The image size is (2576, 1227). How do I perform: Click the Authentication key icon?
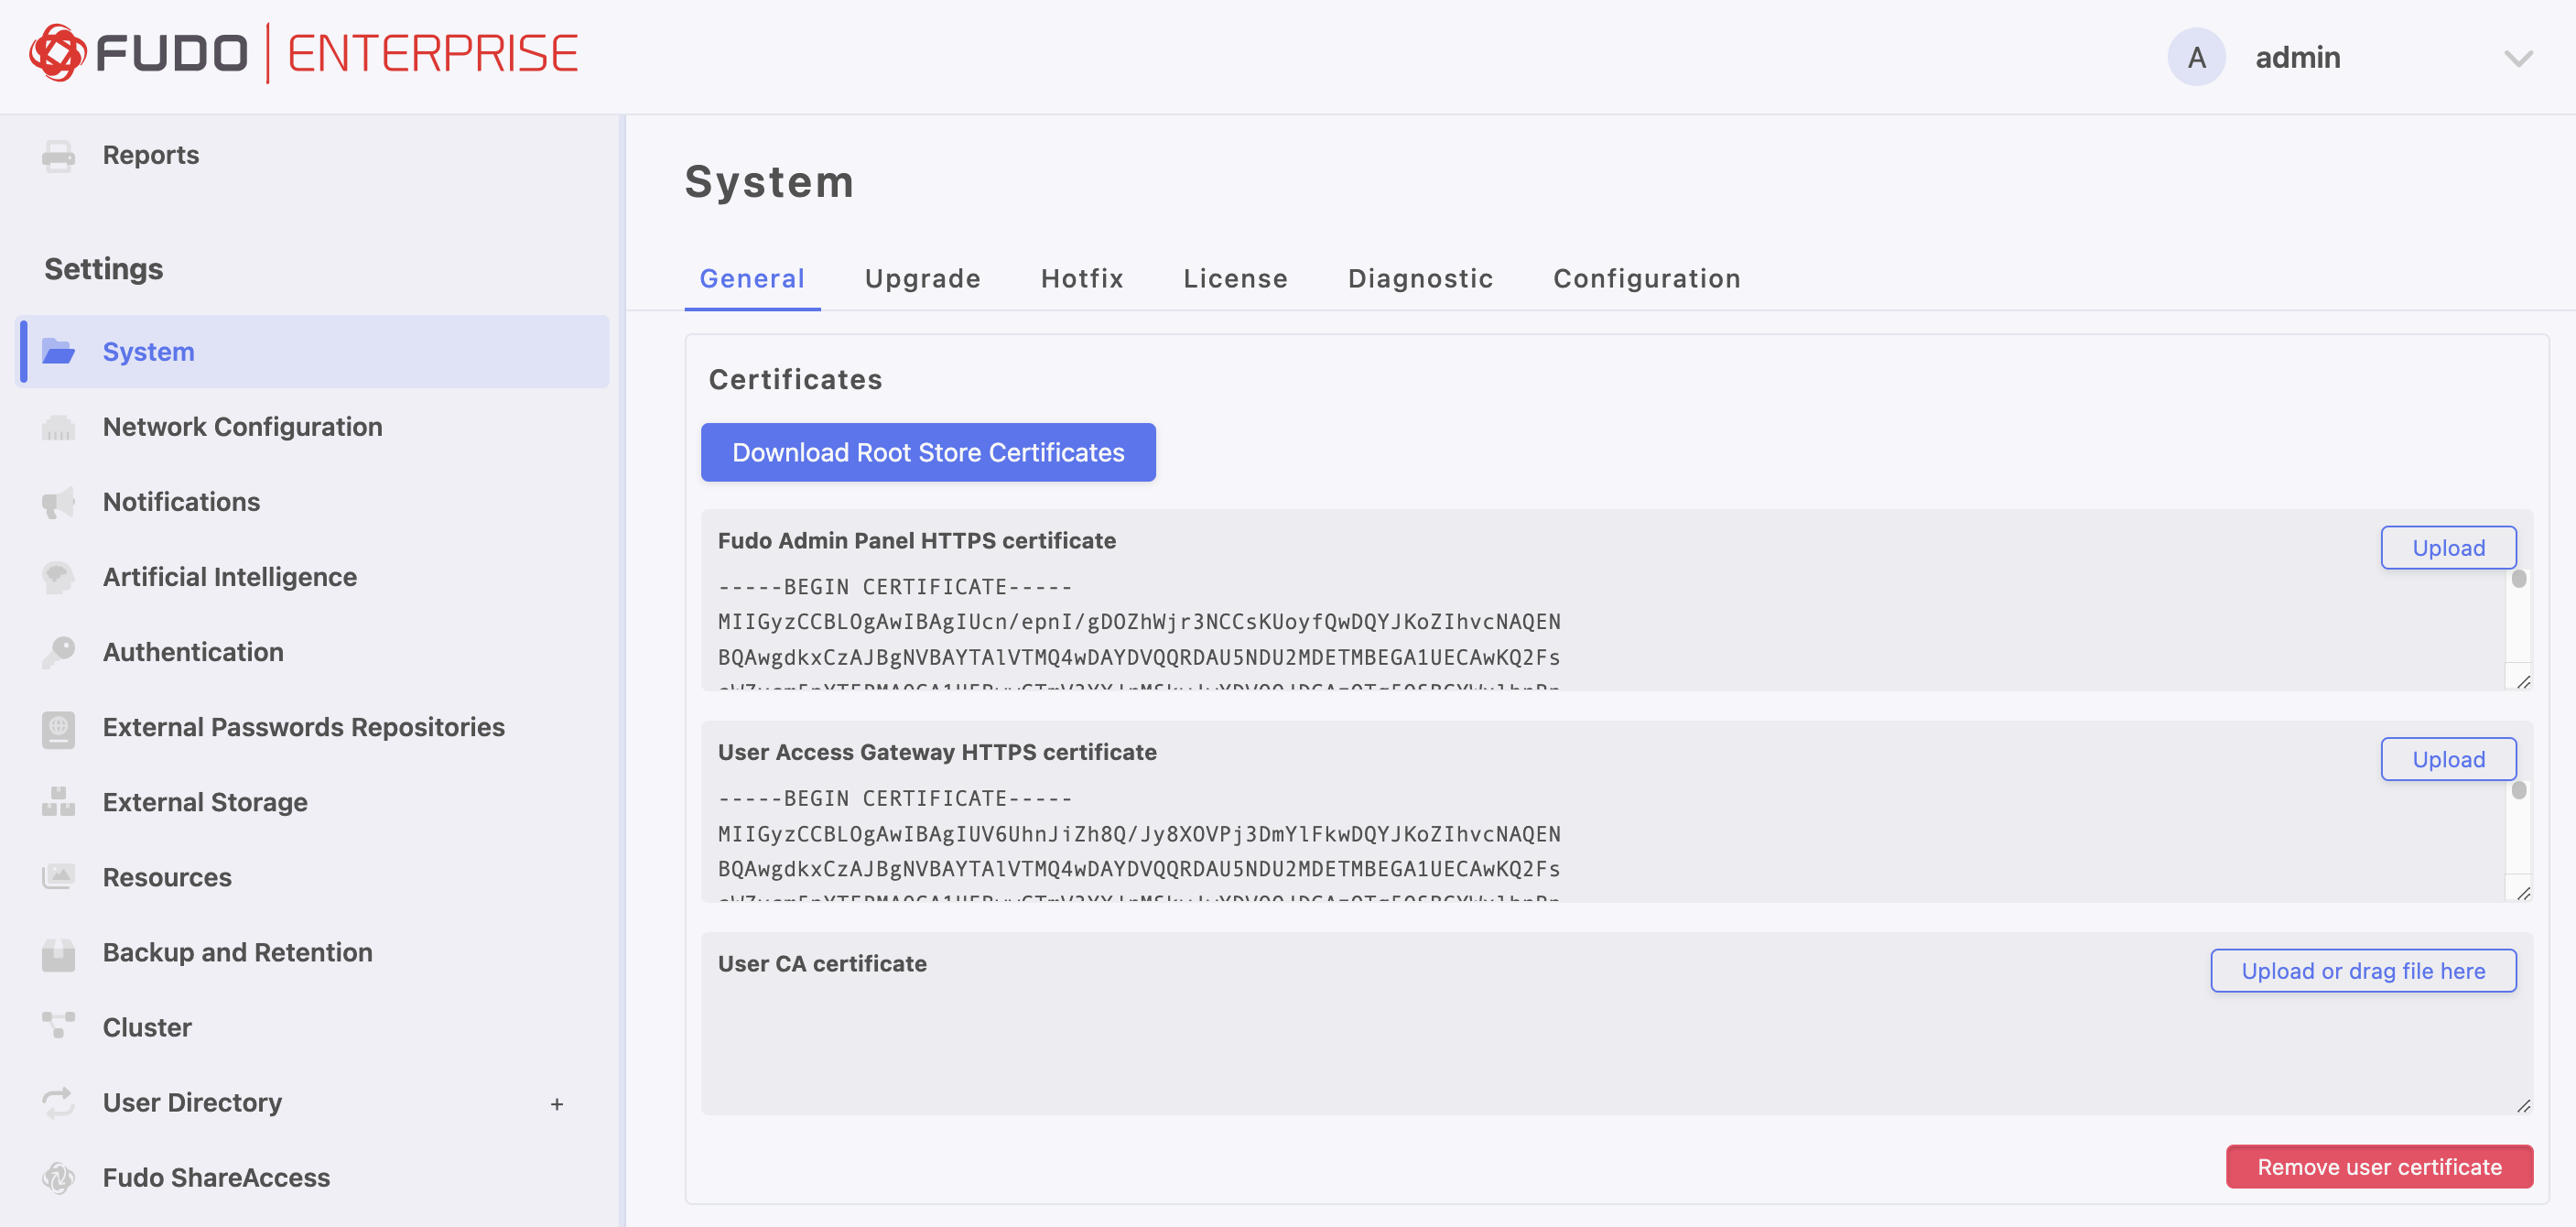[58, 653]
